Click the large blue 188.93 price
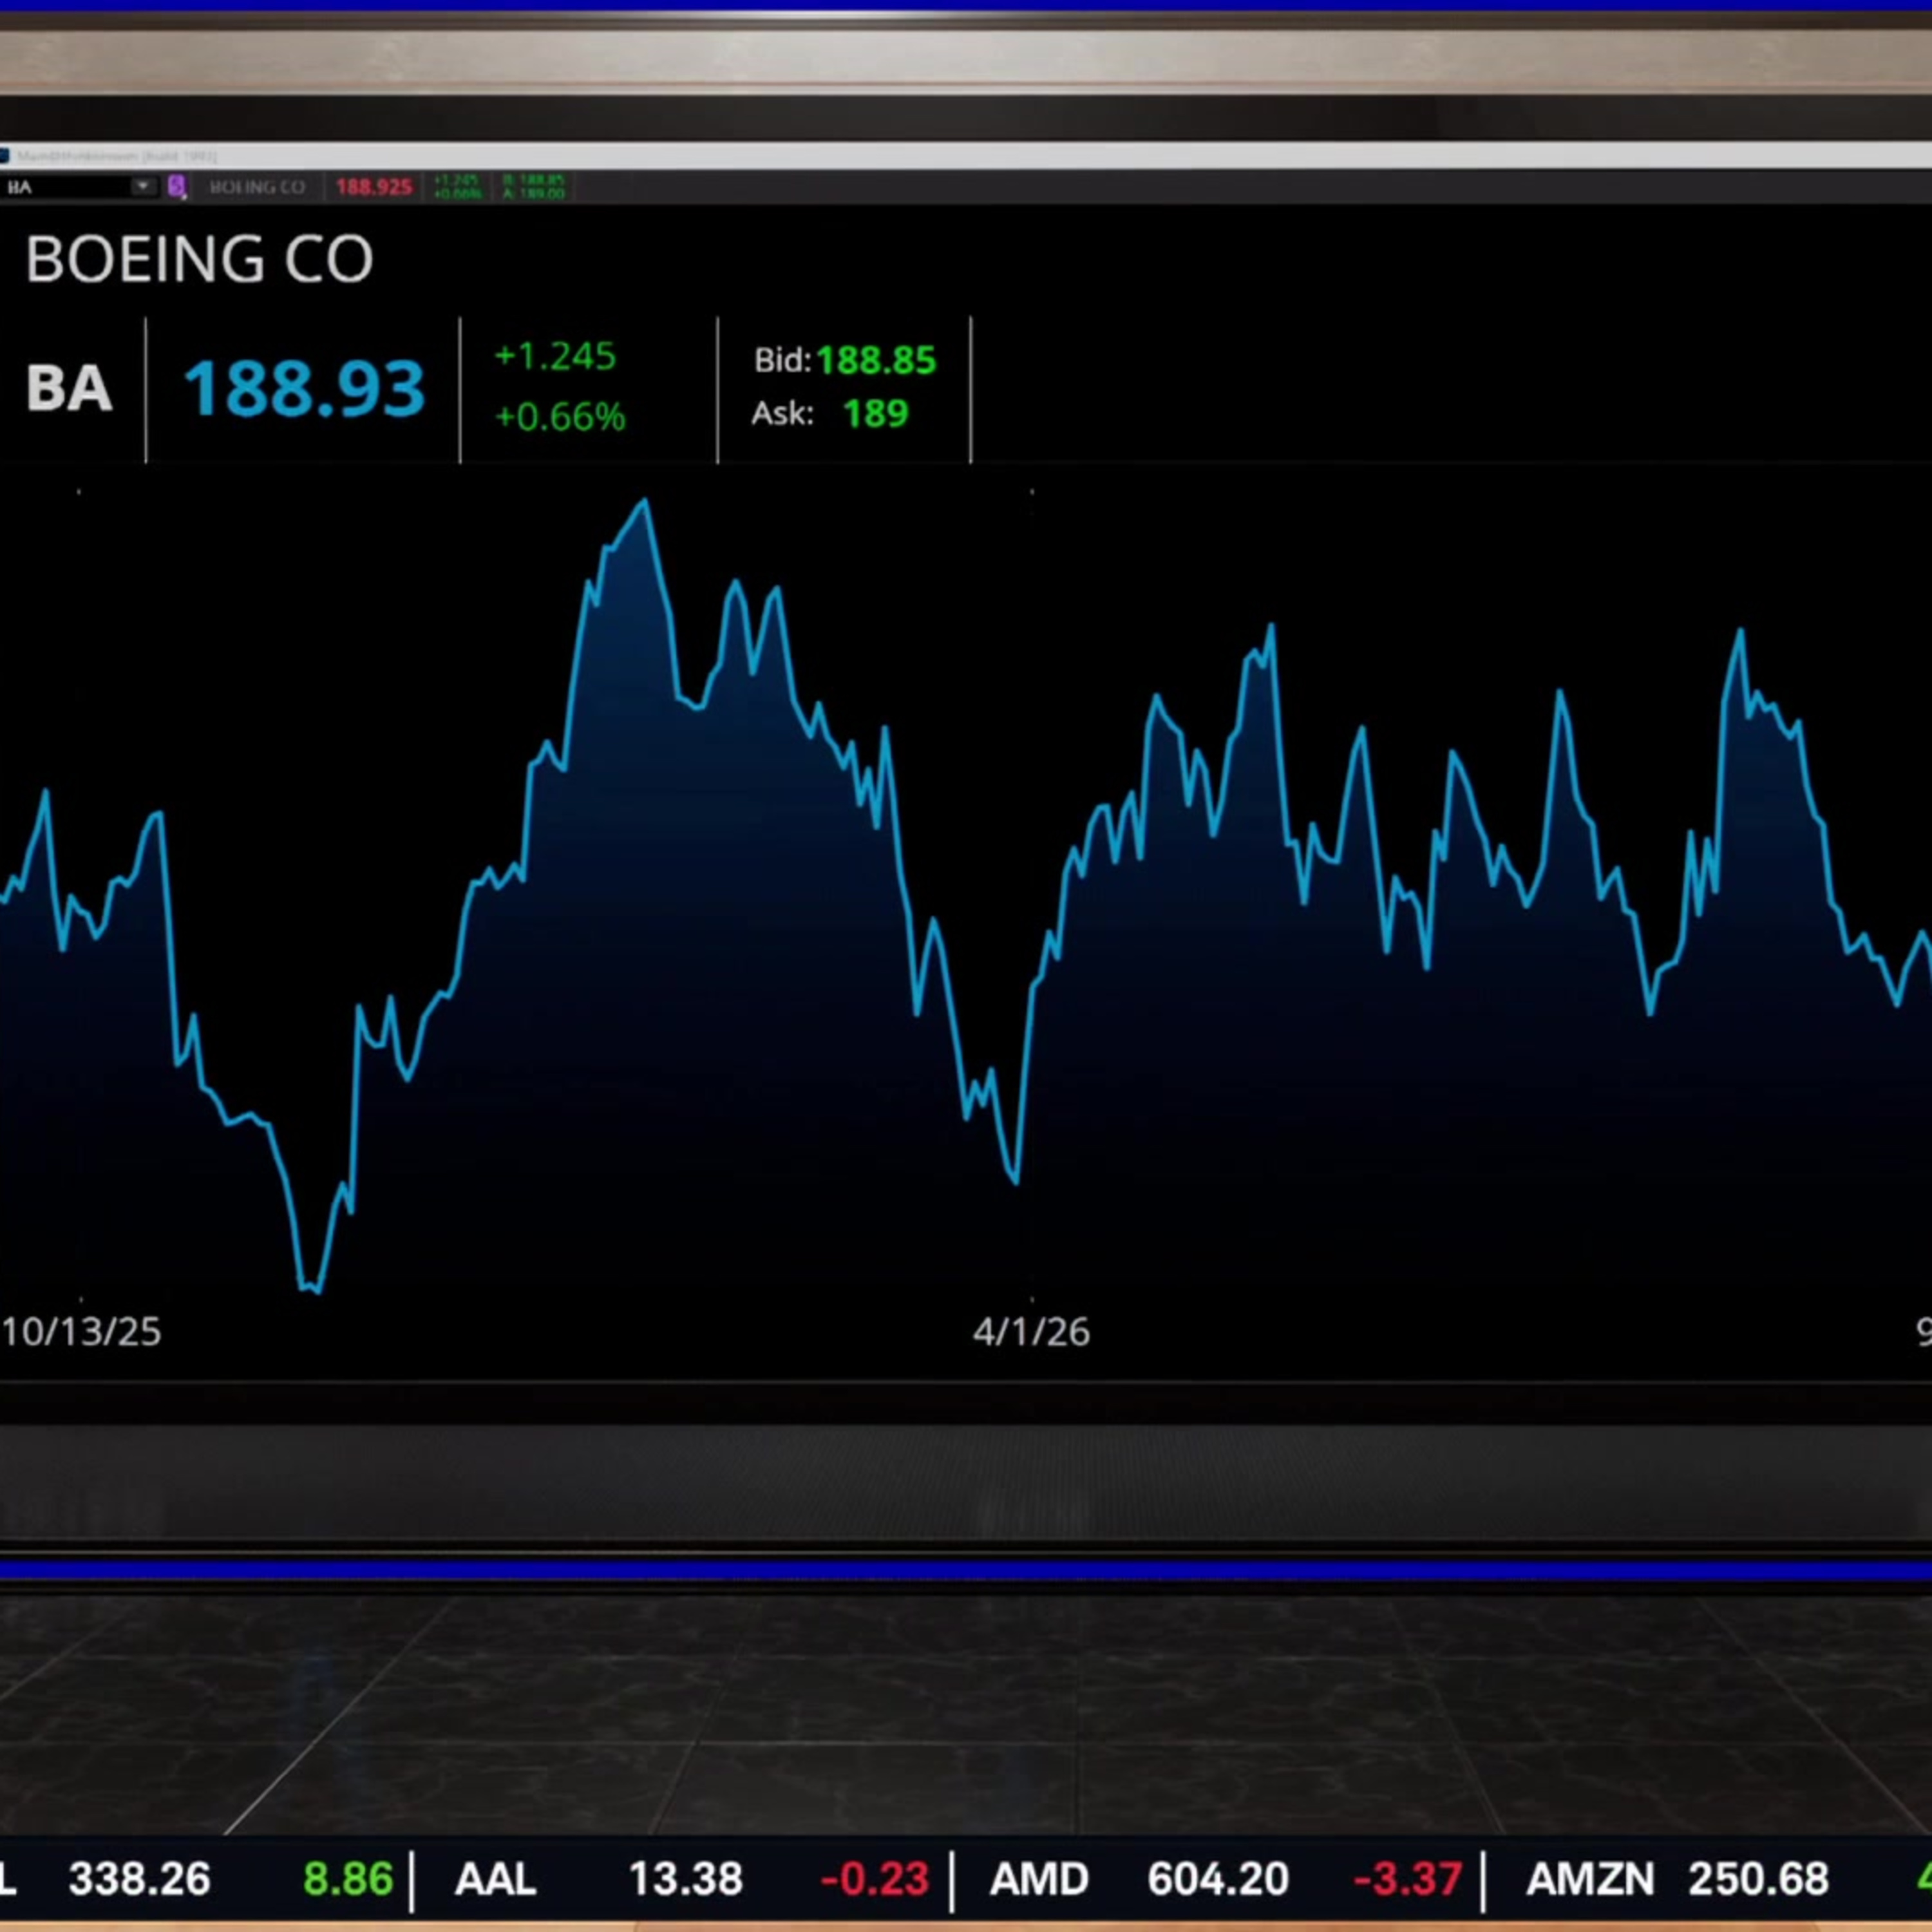Viewport: 1932px width, 1932px height. point(304,388)
